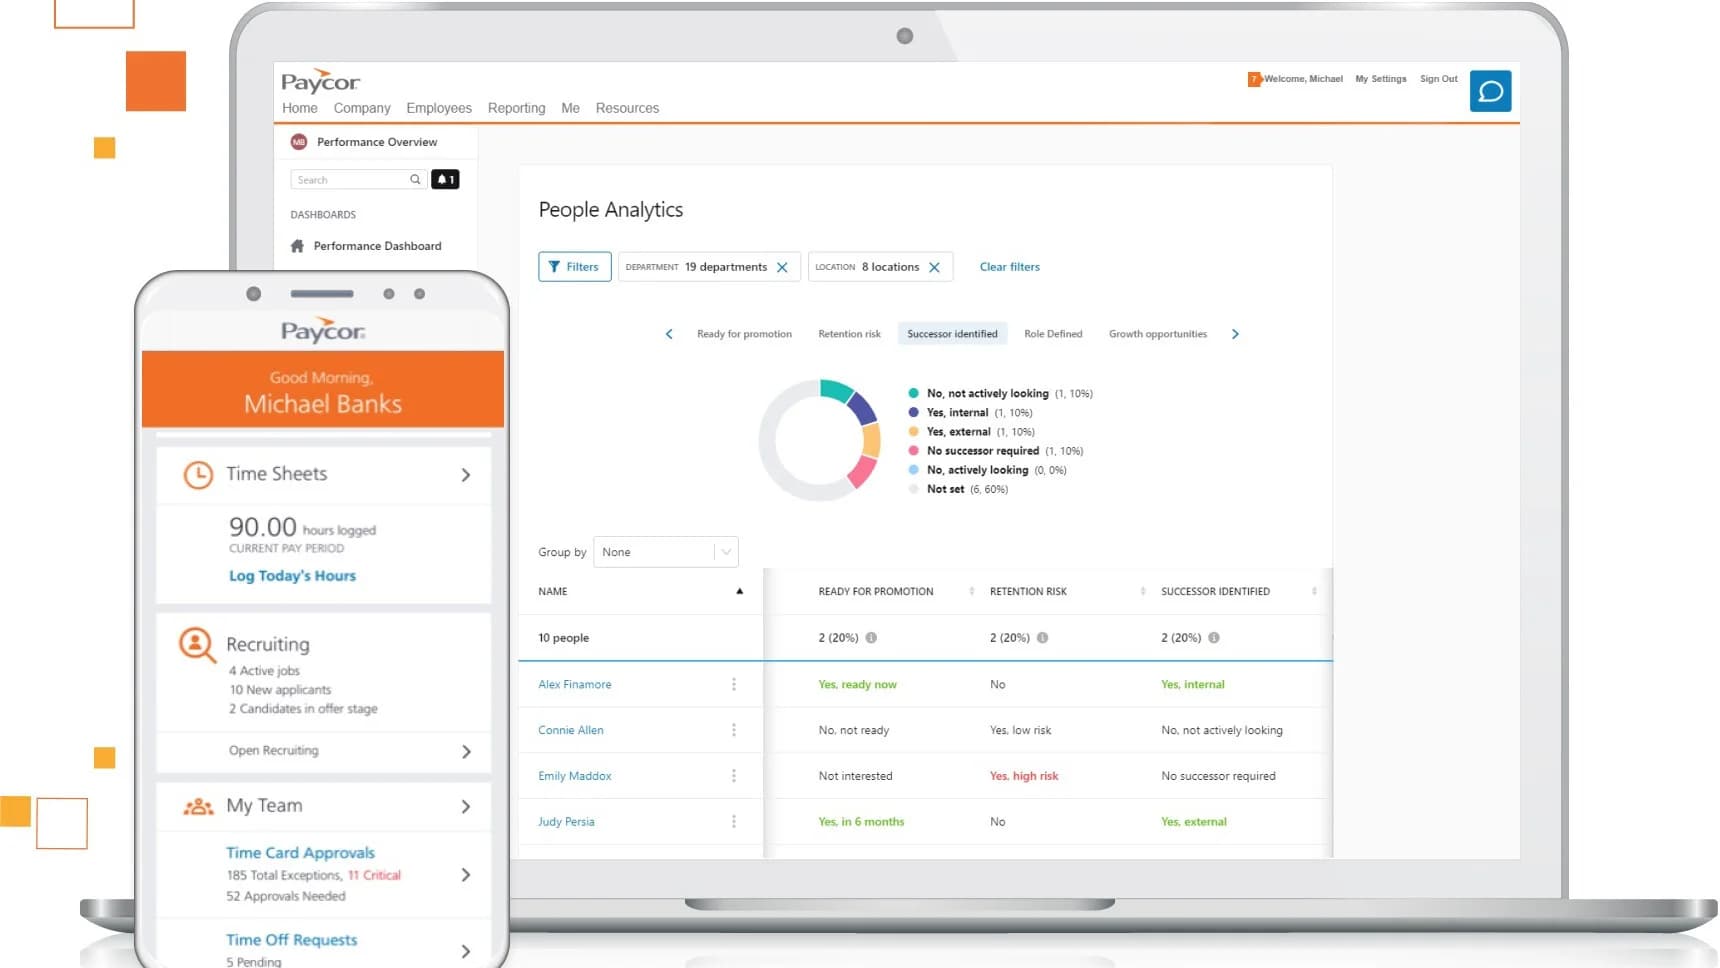The height and width of the screenshot is (968, 1720).
Task: Expand the Time Card Approvals chevron
Action: [466, 875]
